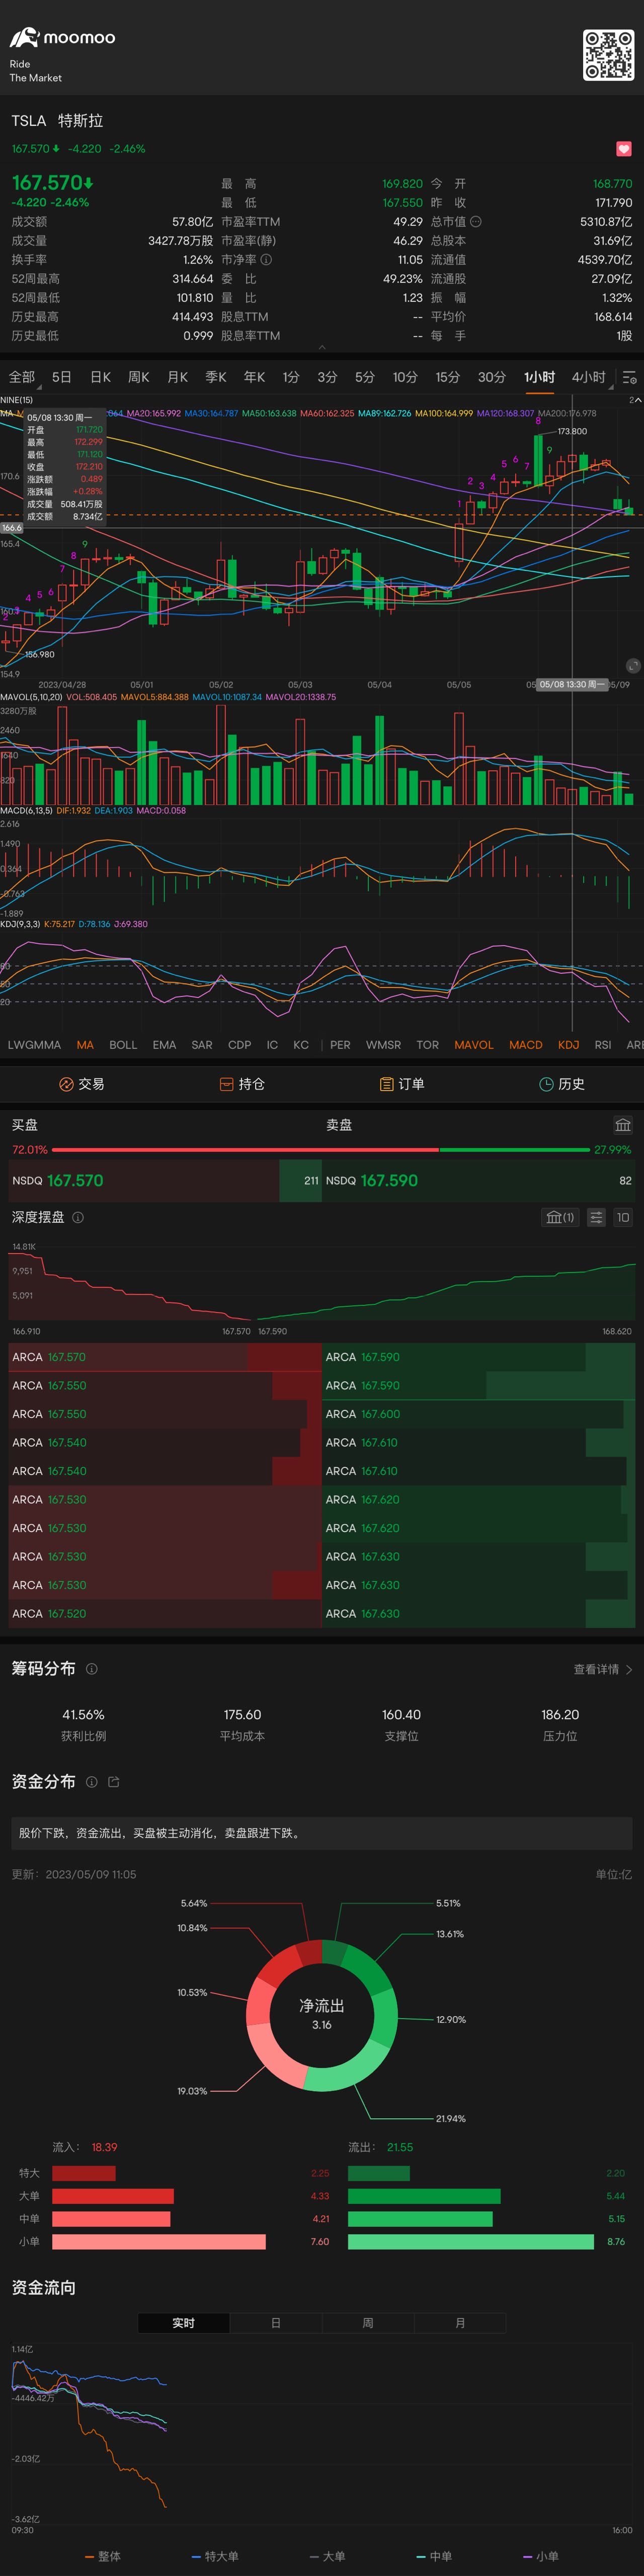
Task: Open the info icon beside 总市值
Action: click(x=476, y=222)
